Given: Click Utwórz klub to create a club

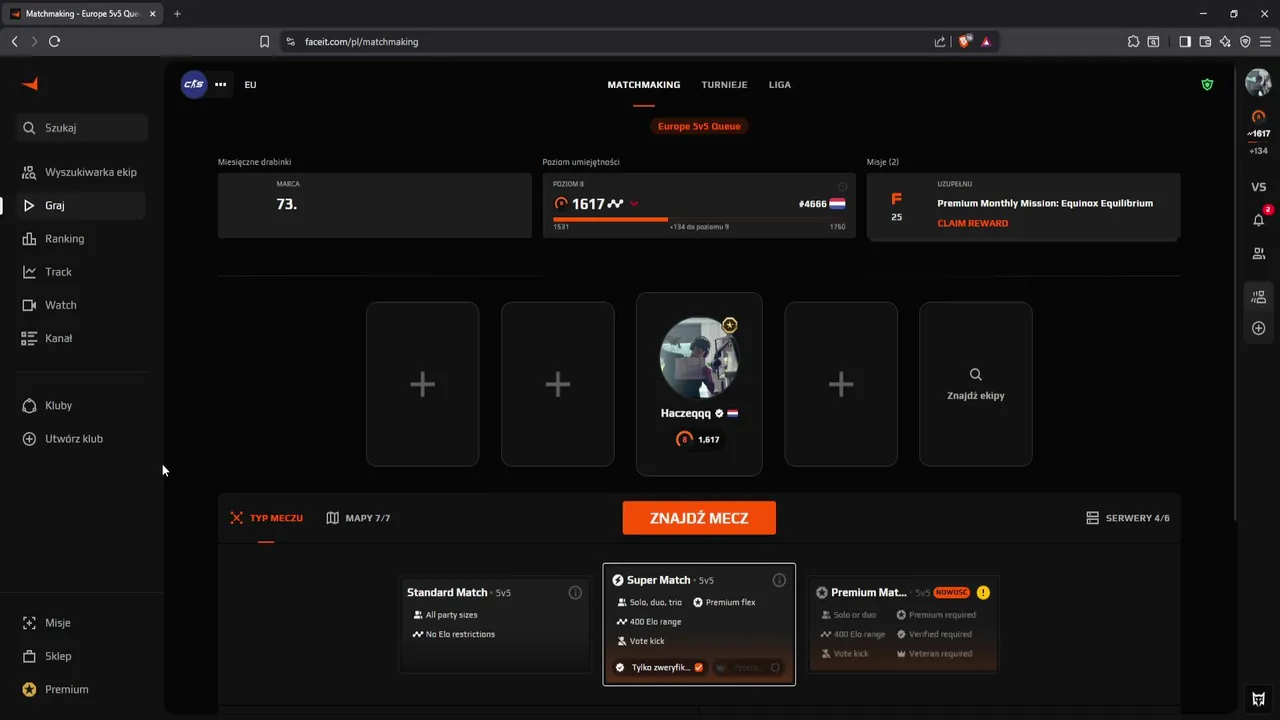Looking at the screenshot, I should [x=80, y=439].
